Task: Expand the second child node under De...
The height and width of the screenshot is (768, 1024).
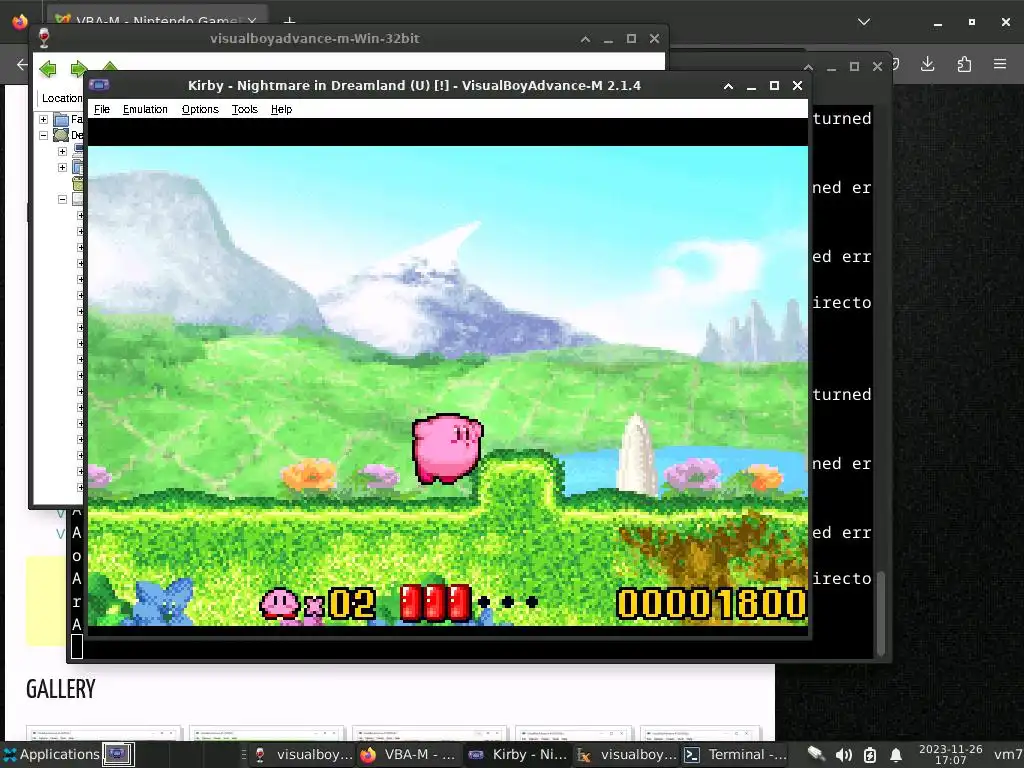Action: click(62, 167)
